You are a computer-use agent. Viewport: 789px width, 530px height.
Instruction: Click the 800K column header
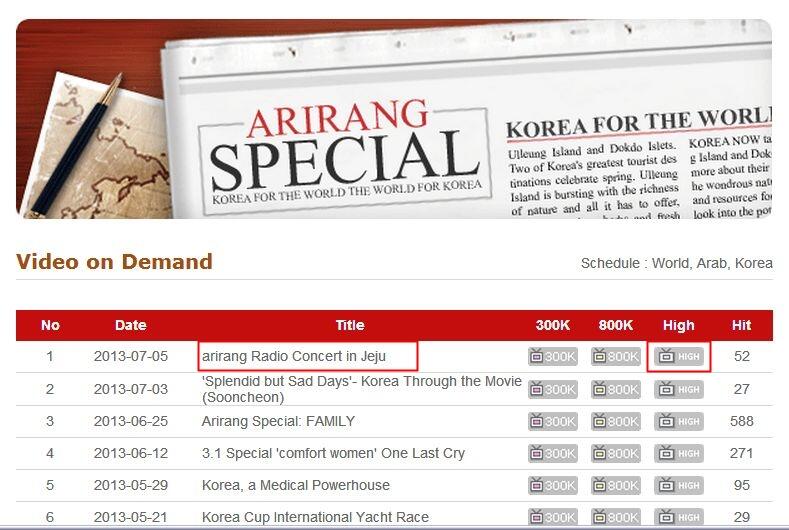click(x=615, y=325)
